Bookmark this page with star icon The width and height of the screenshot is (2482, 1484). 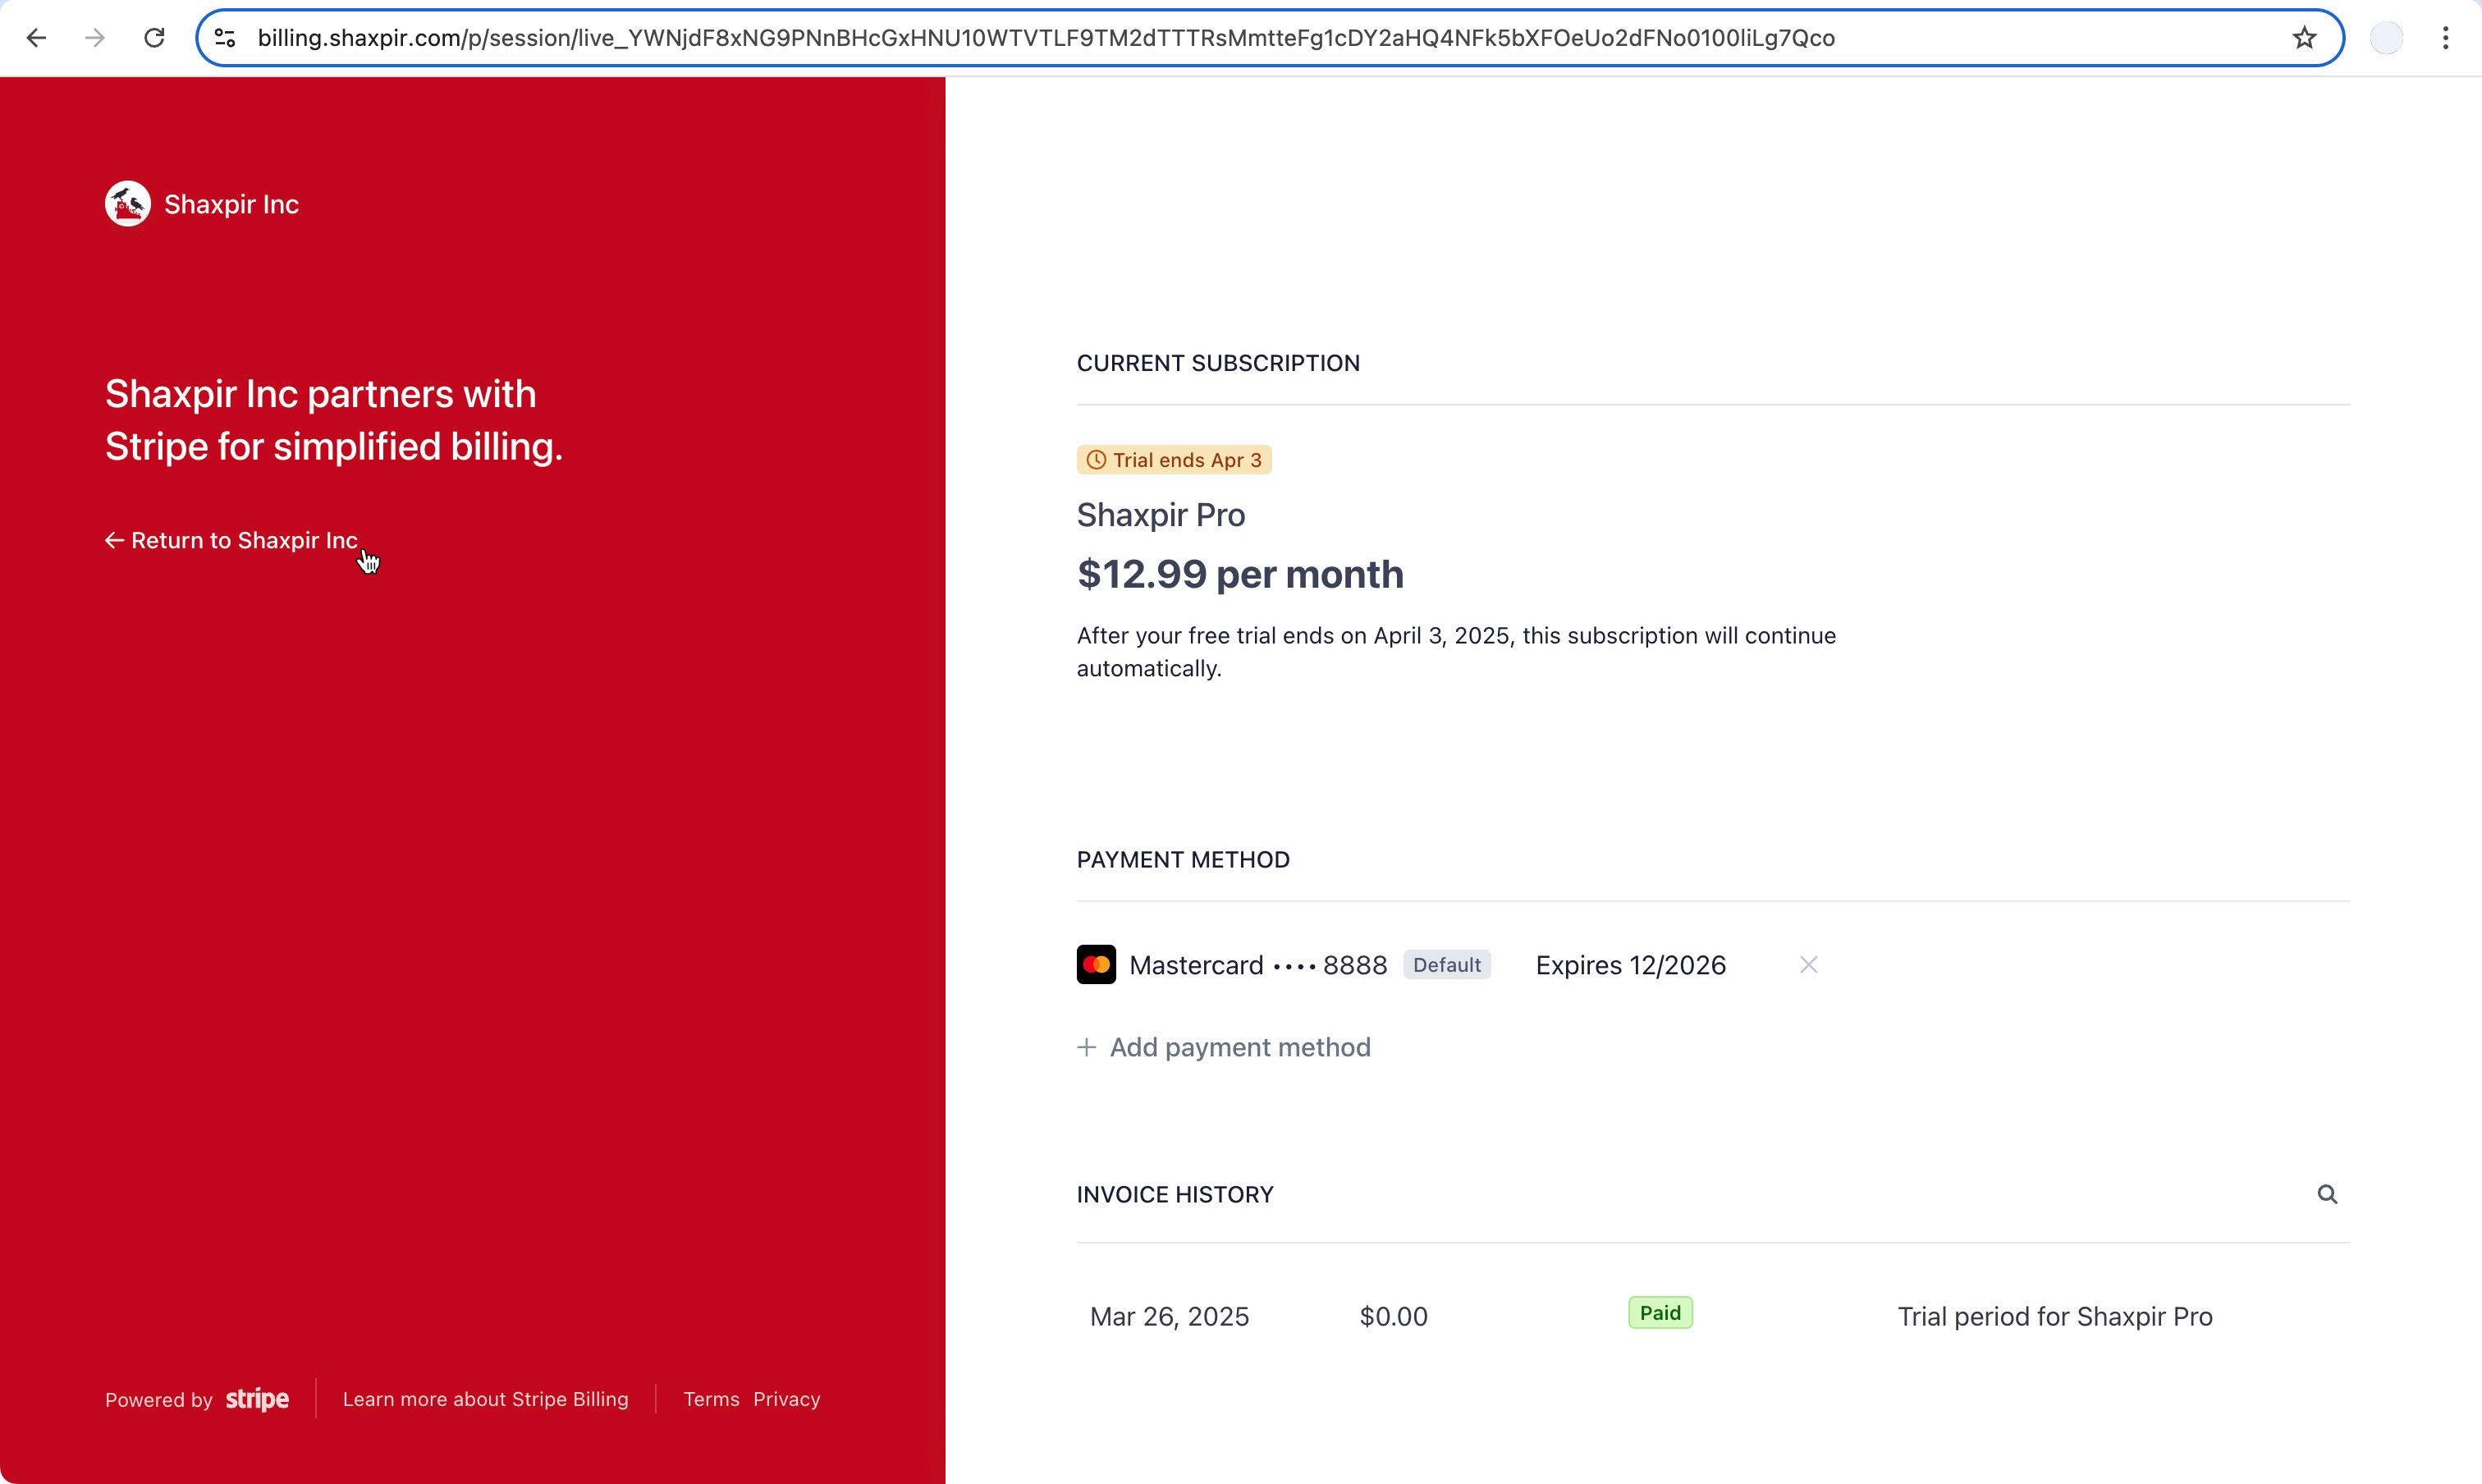pos(2304,38)
